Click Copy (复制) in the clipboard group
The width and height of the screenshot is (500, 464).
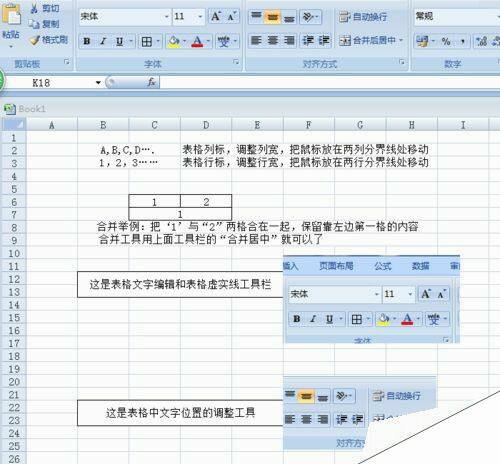pos(44,24)
